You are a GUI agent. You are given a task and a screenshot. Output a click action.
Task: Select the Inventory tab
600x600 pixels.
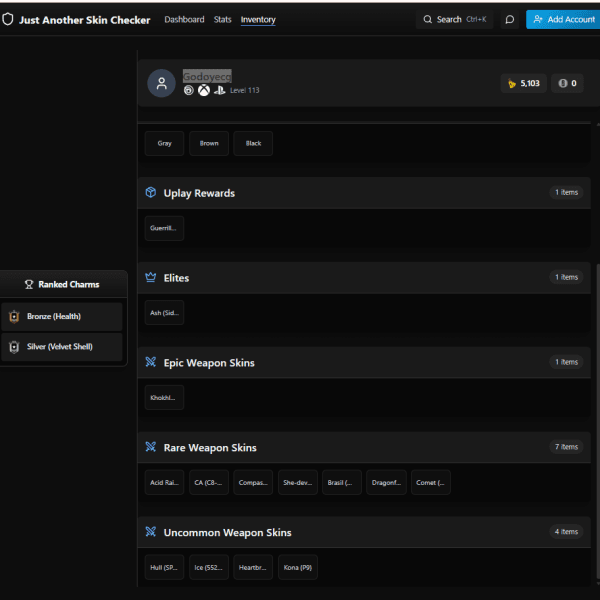[258, 20]
